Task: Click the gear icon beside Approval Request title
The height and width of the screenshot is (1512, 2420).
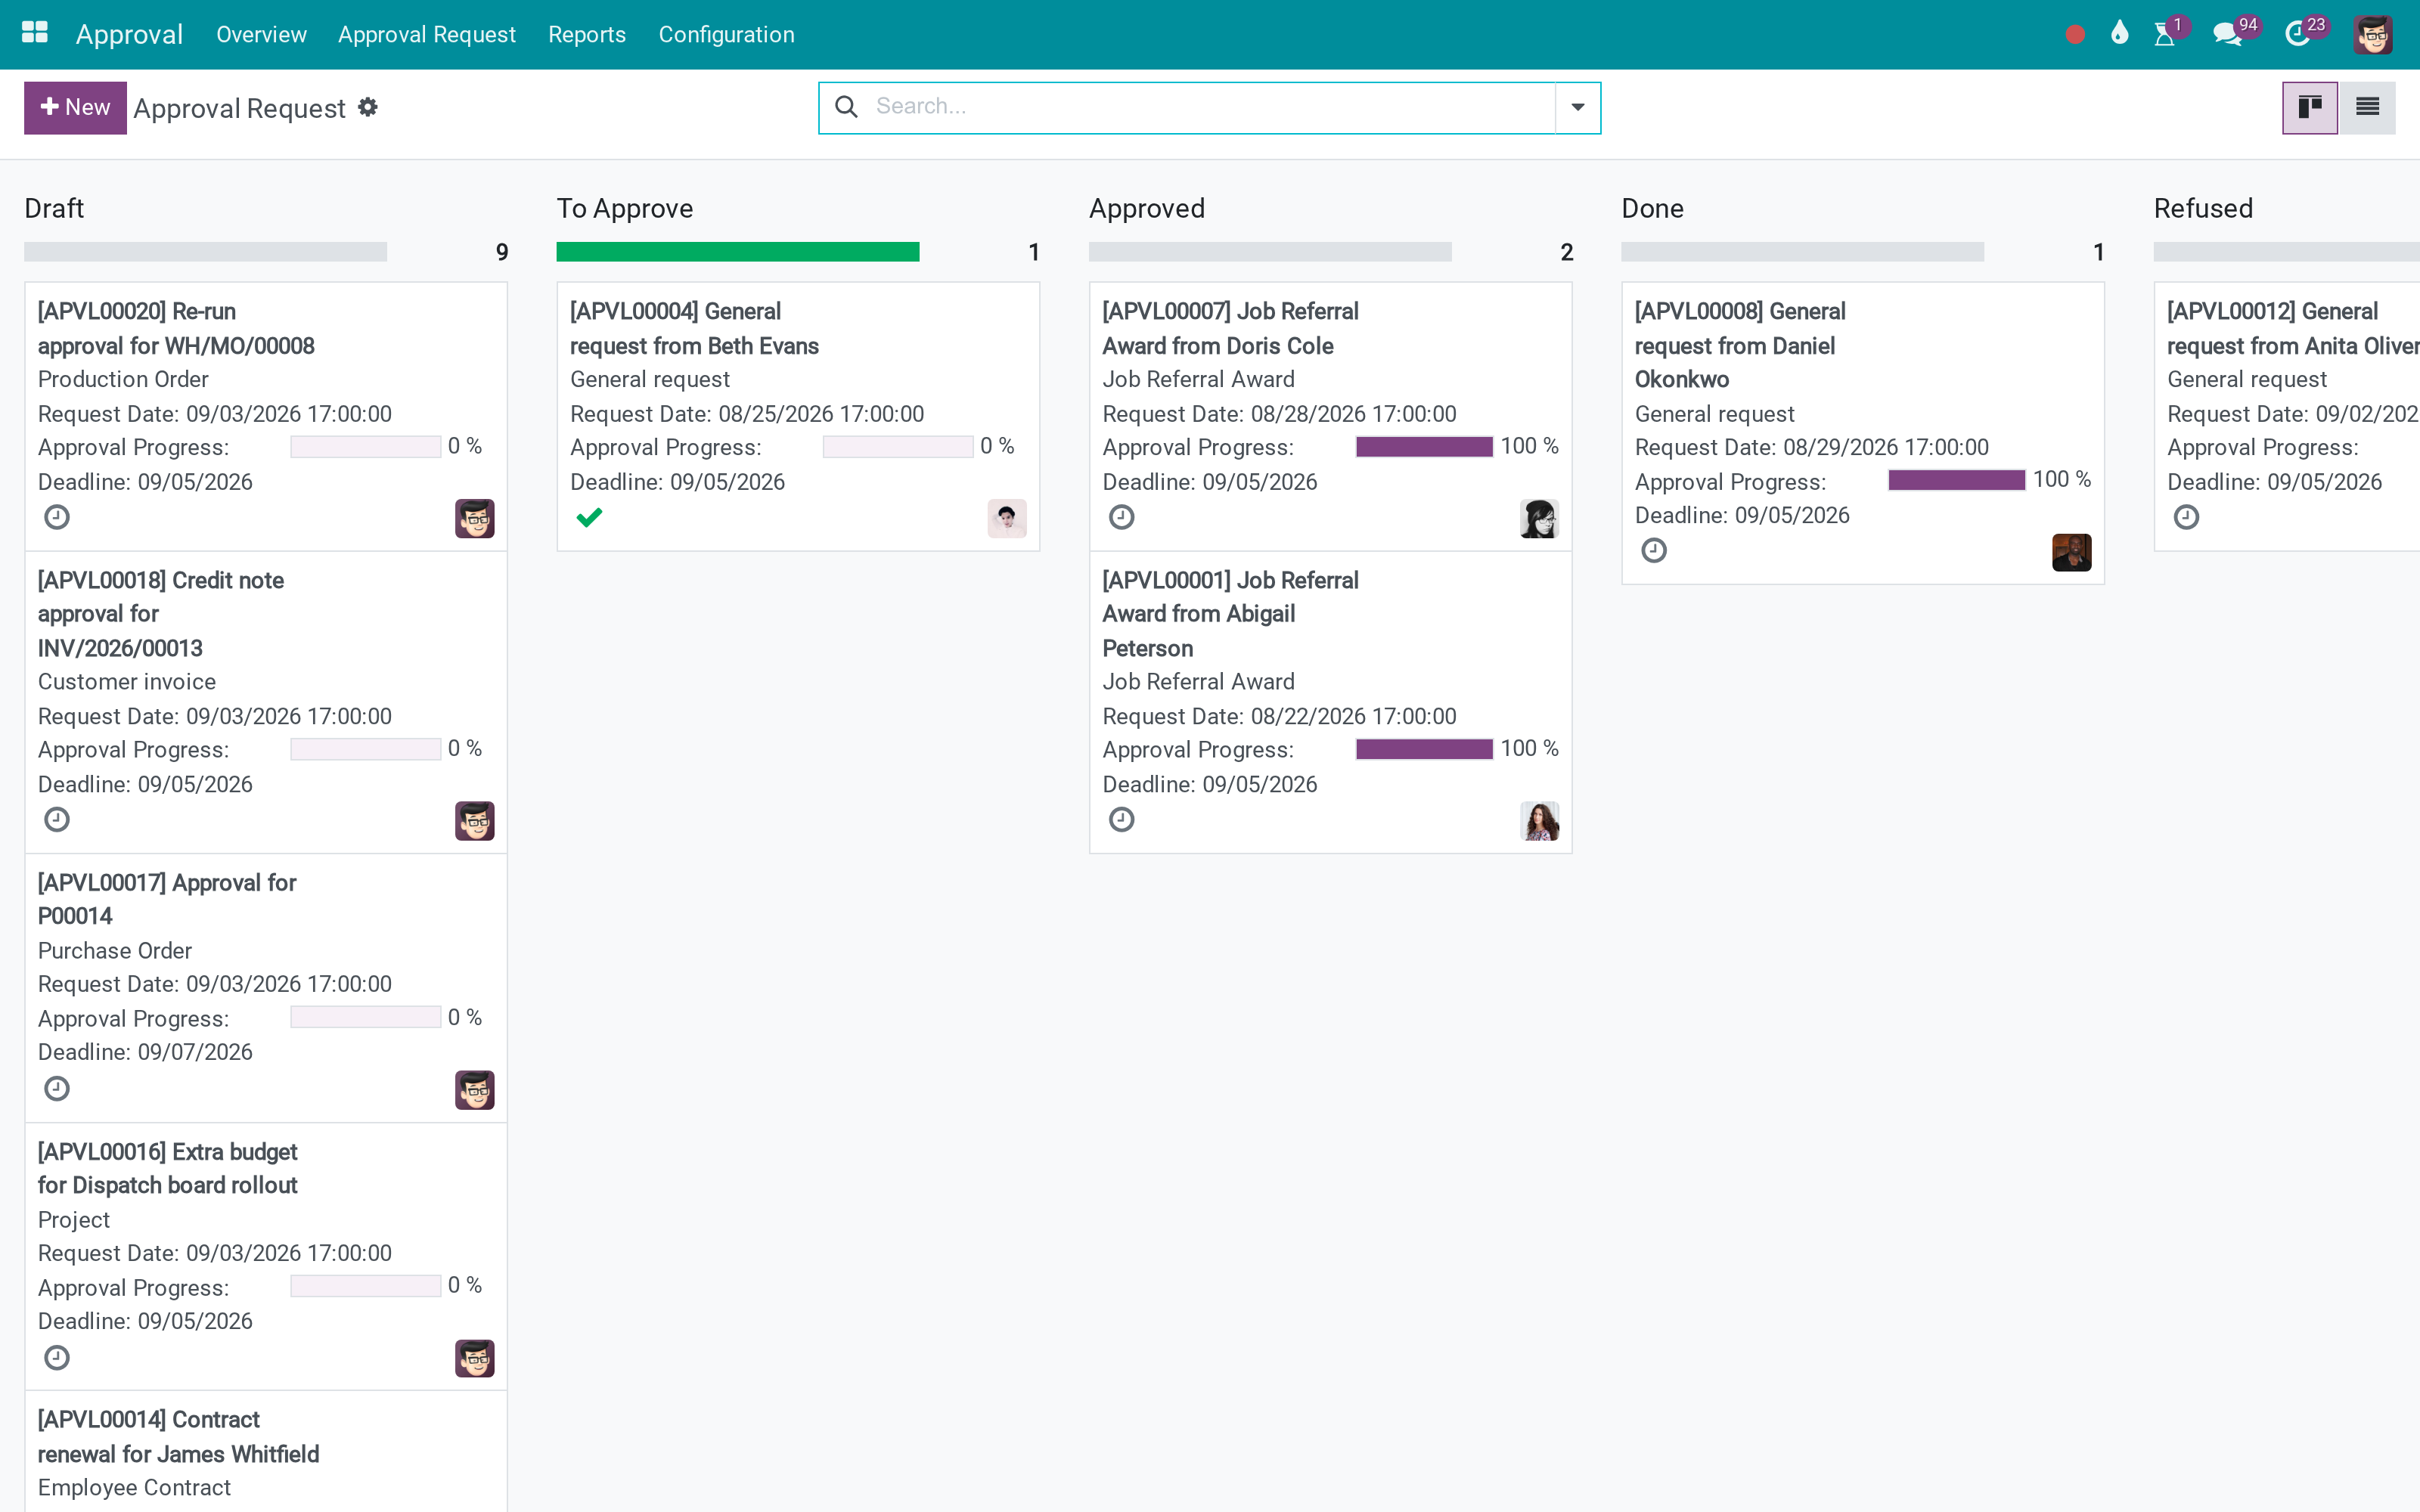Action: click(x=368, y=107)
